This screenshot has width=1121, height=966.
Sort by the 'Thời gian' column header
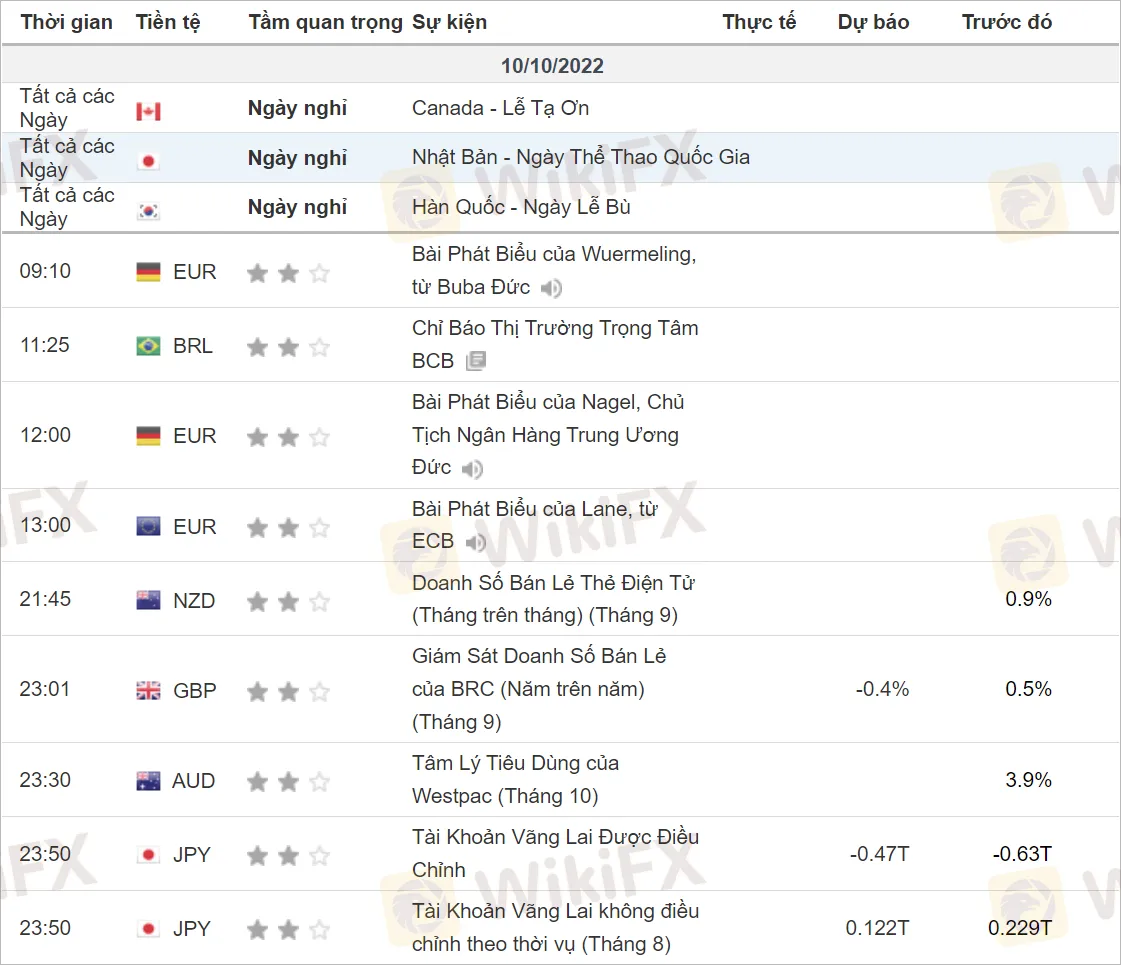click(66, 22)
